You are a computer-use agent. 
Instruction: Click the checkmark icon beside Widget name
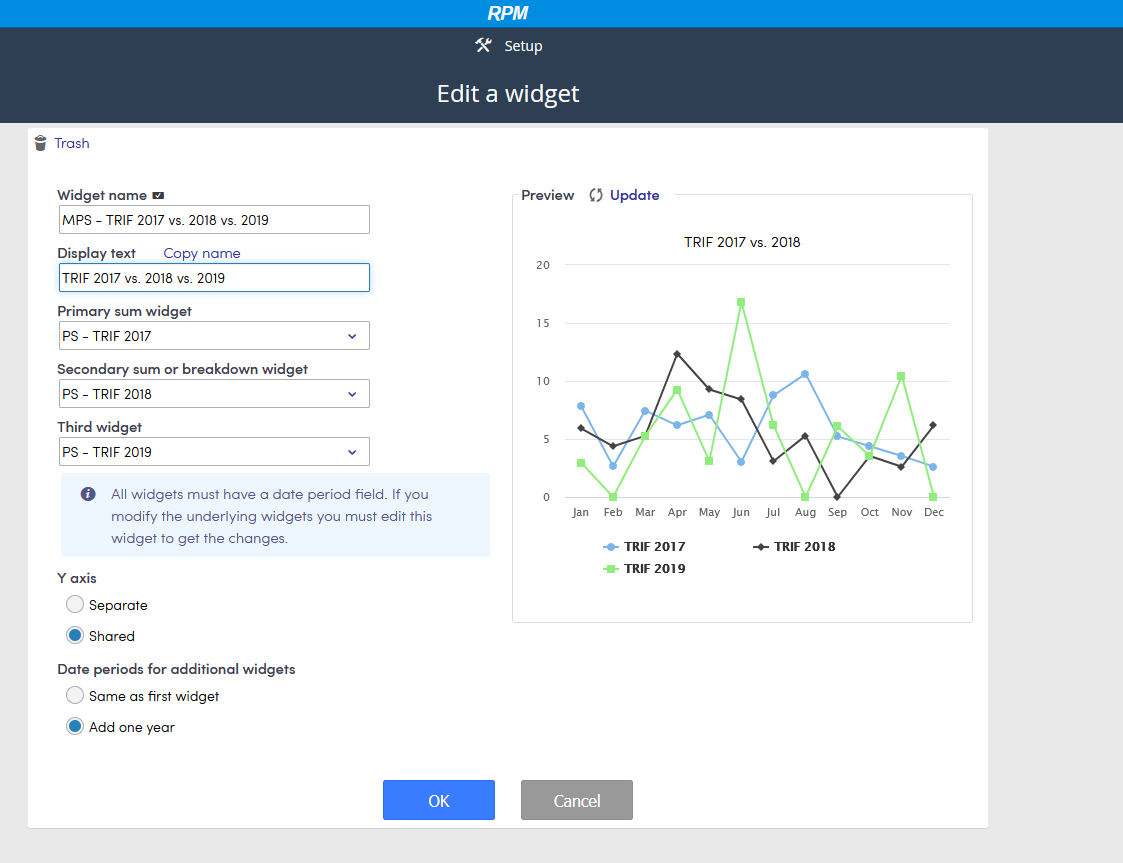pos(159,195)
